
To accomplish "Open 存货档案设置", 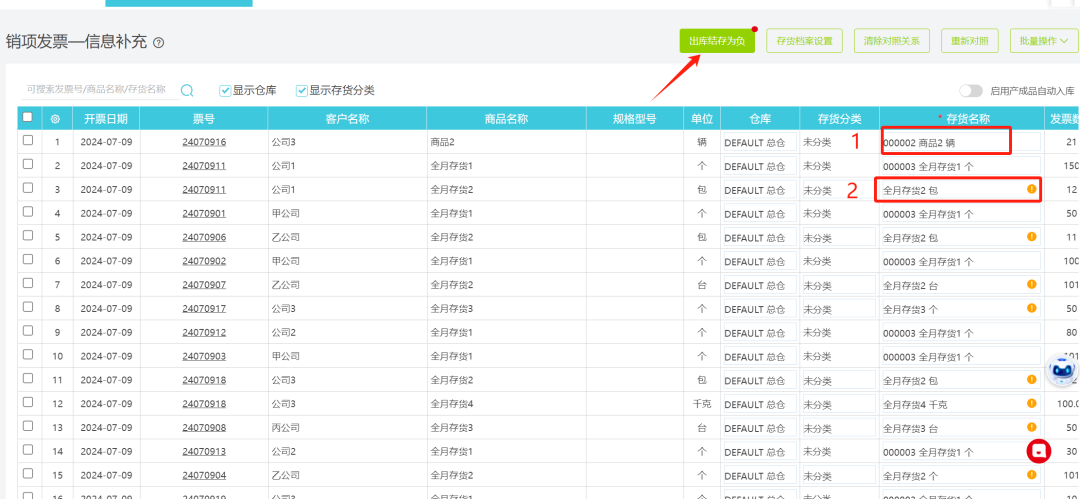I will (x=804, y=41).
